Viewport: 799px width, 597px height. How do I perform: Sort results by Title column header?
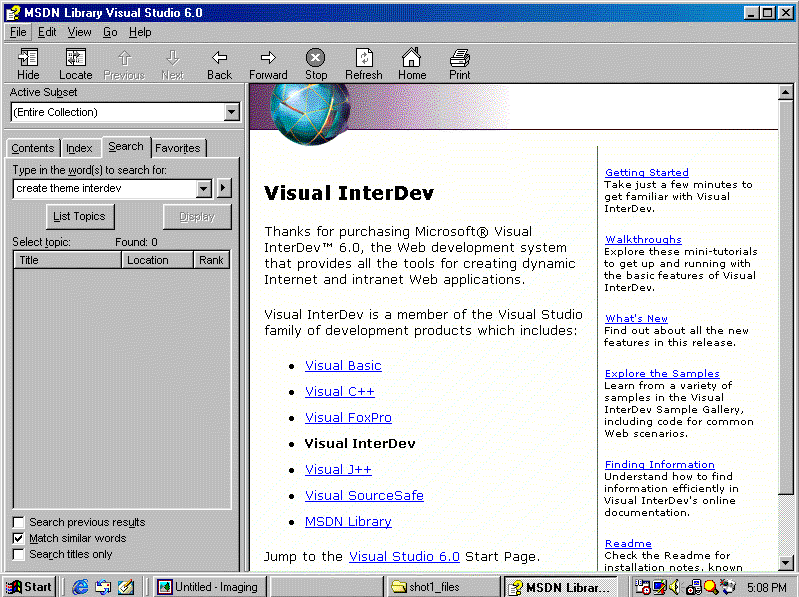[67, 260]
